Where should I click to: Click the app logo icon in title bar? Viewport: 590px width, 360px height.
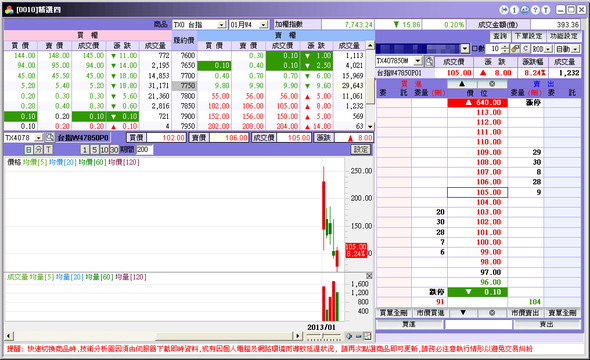tap(9, 10)
